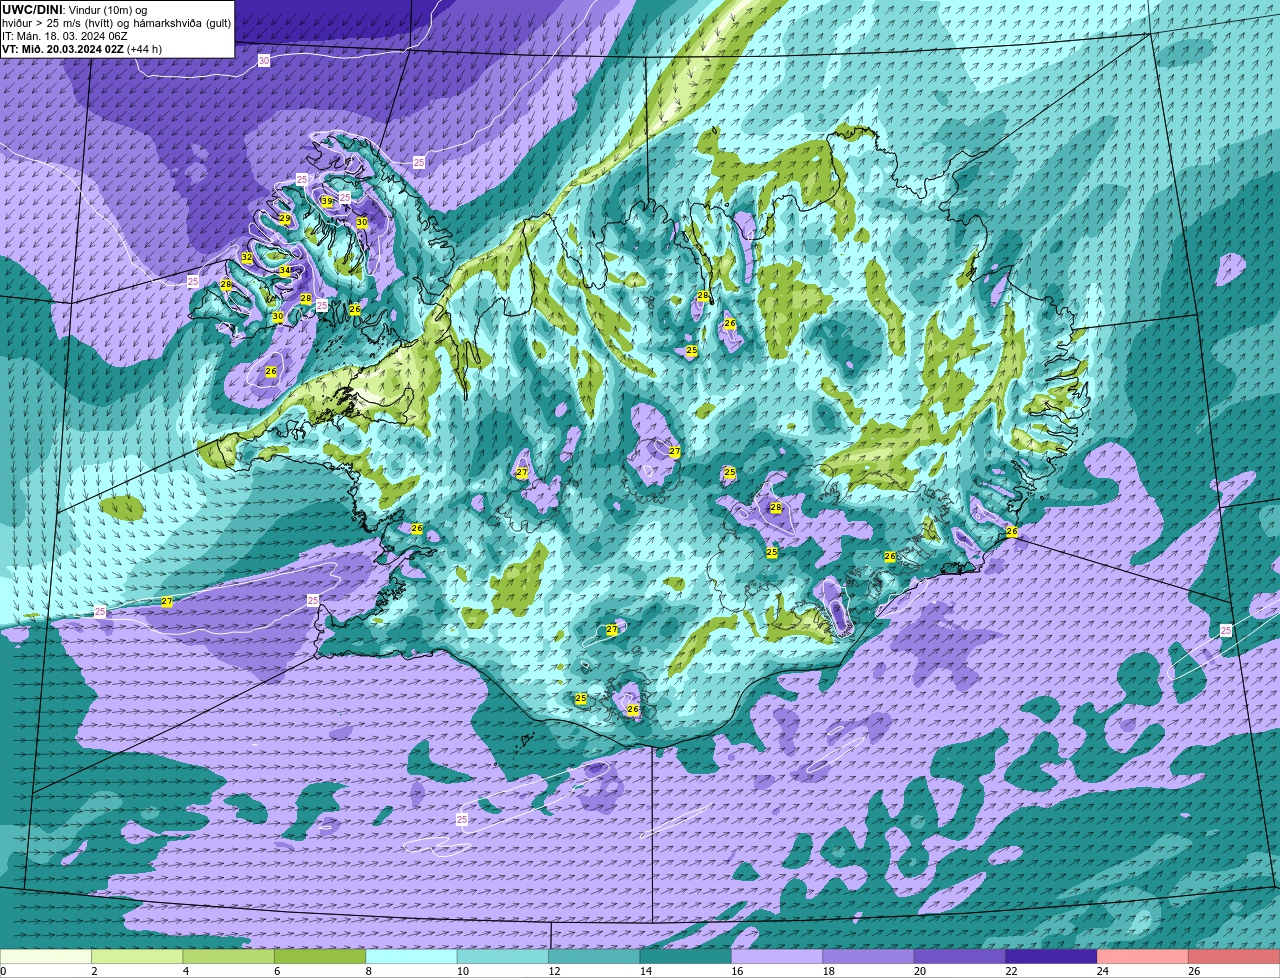Viewport: 1280px width, 978px height.
Task: Click the dark indigo 22–24 m/s legend swatch
Action: [x=1052, y=957]
